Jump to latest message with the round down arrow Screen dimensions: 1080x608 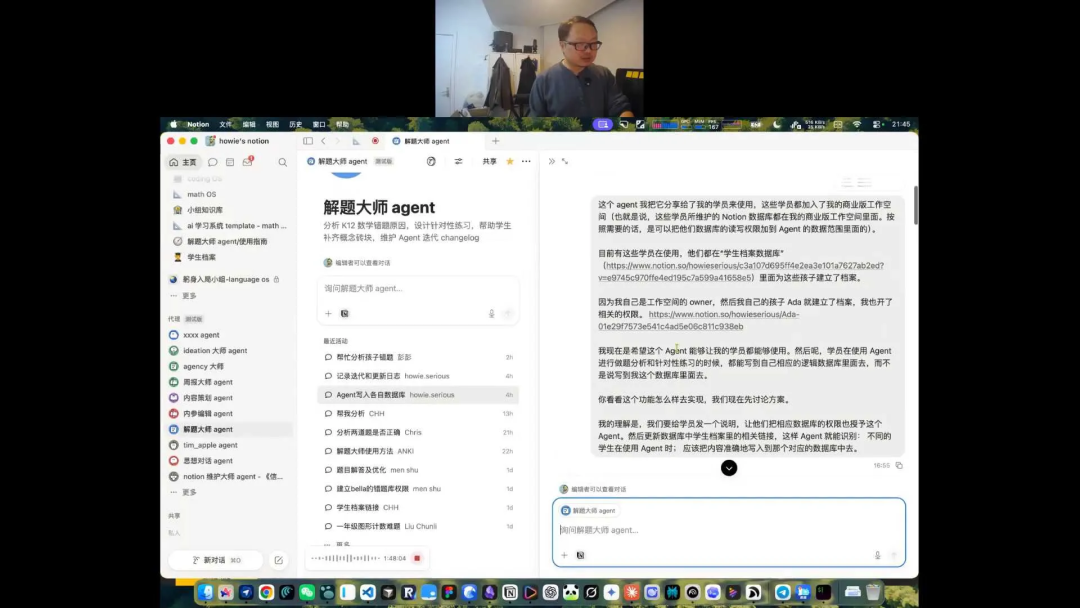pyautogui.click(x=729, y=468)
